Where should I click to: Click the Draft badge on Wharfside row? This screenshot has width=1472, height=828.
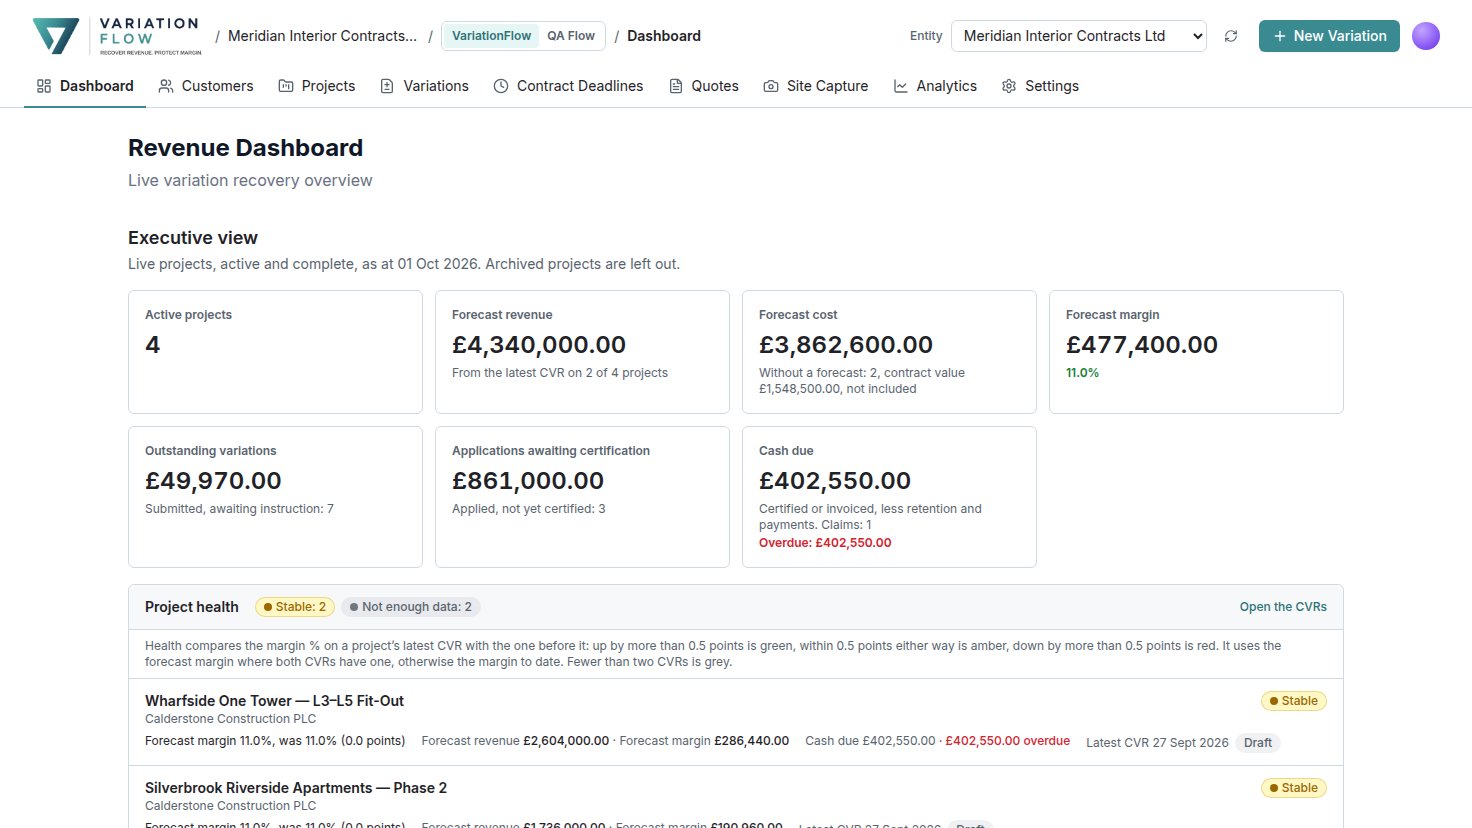point(1258,743)
